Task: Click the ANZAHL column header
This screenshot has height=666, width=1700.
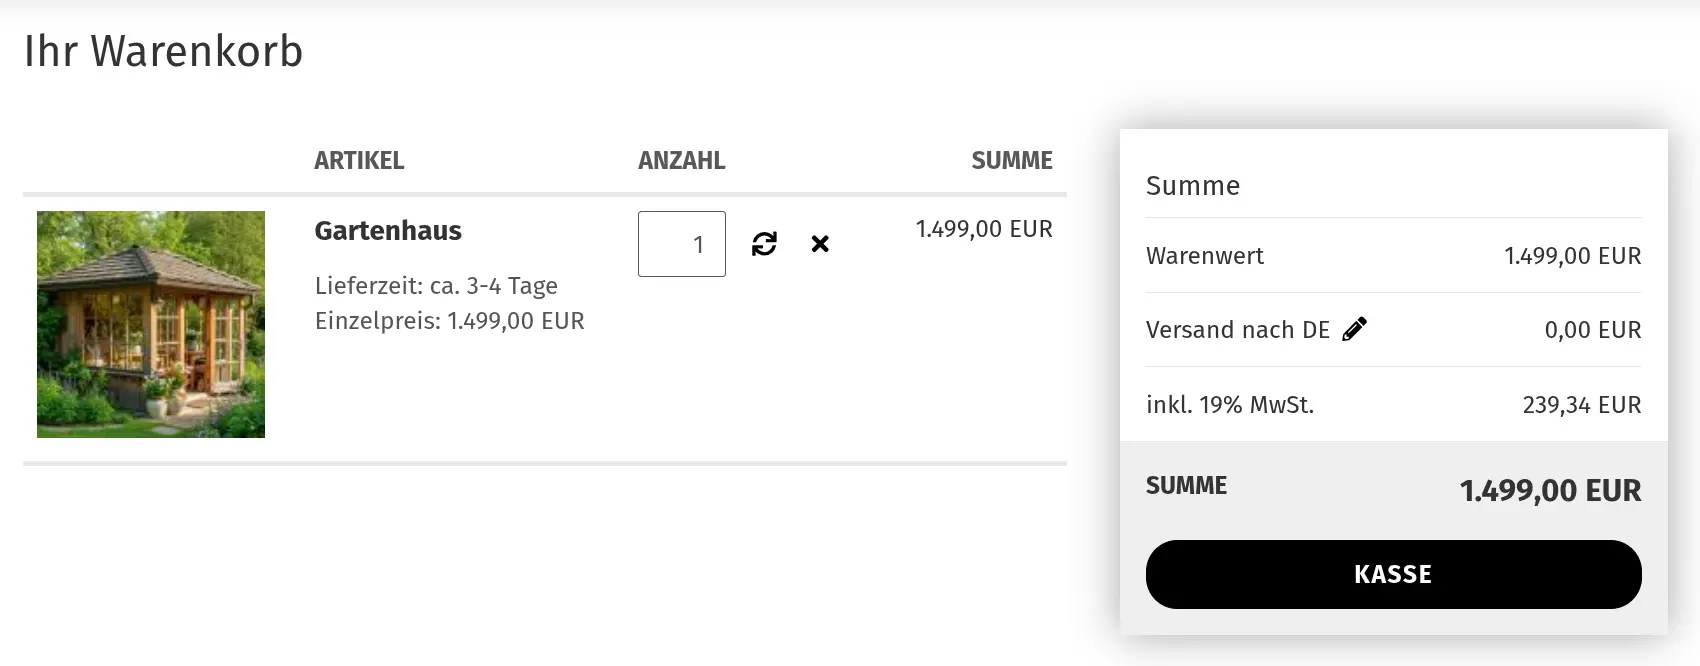Action: coord(682,161)
